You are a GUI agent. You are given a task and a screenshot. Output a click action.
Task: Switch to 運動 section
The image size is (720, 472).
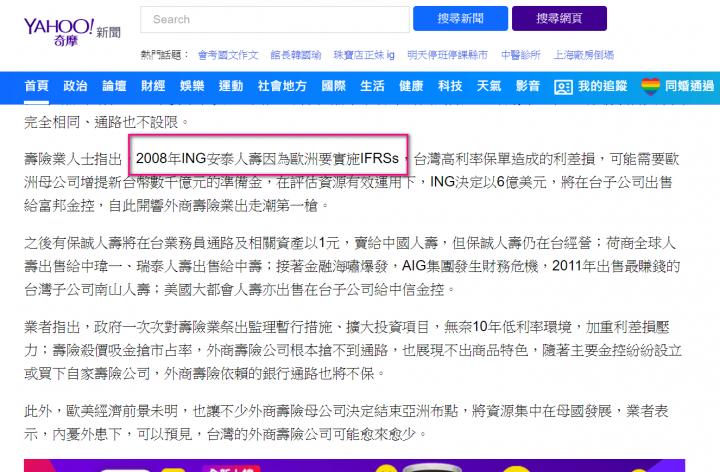pyautogui.click(x=231, y=86)
